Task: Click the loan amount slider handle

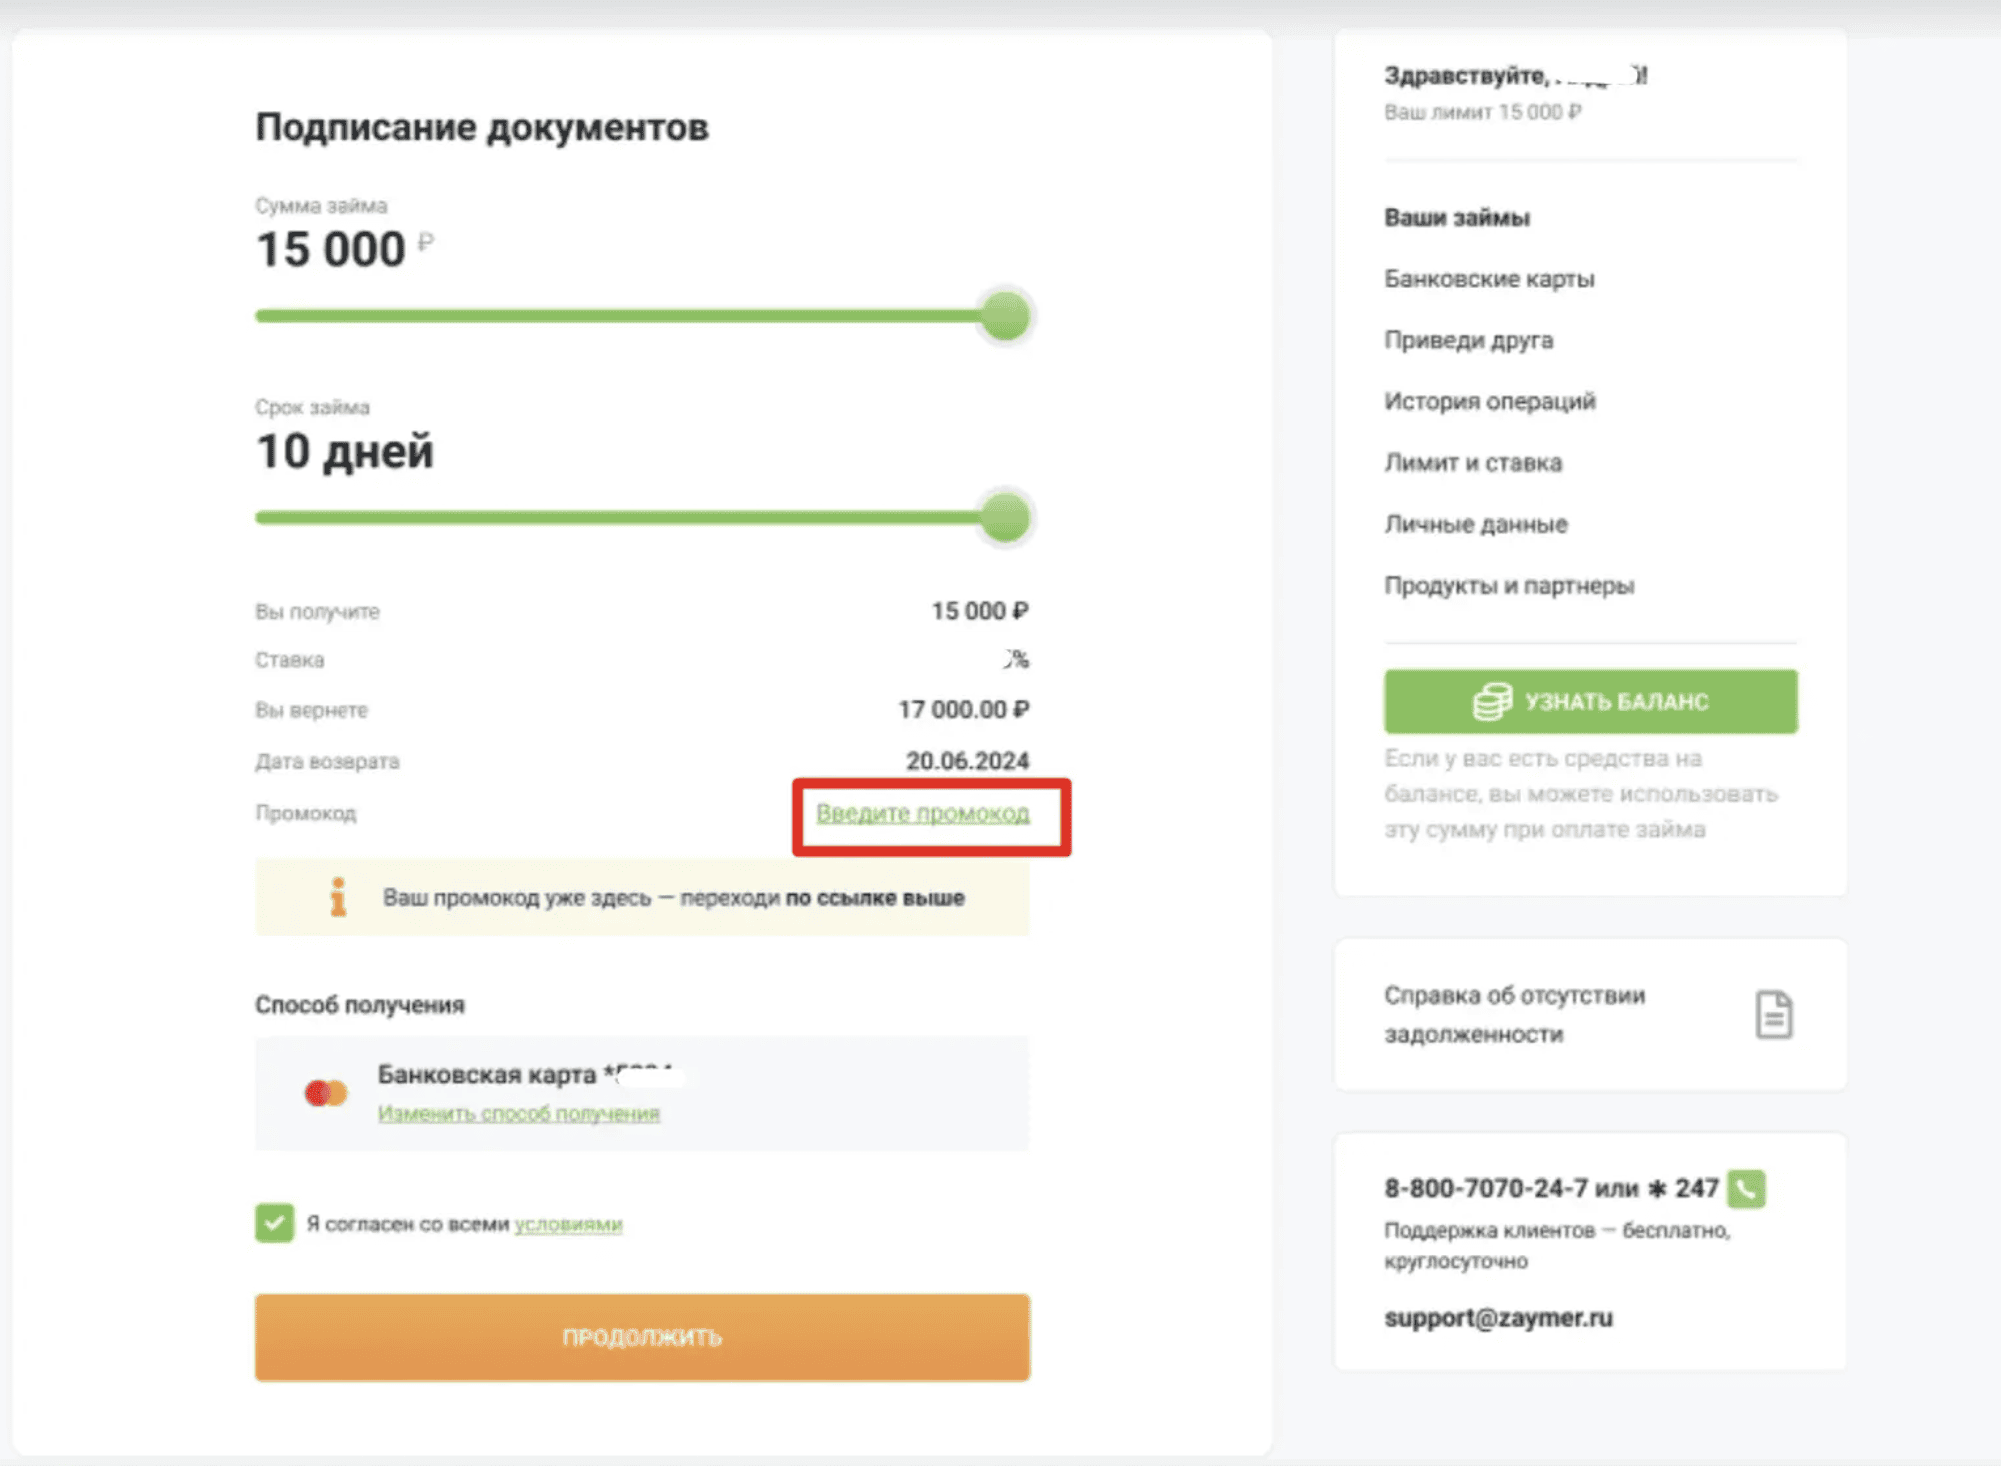Action: [1005, 316]
